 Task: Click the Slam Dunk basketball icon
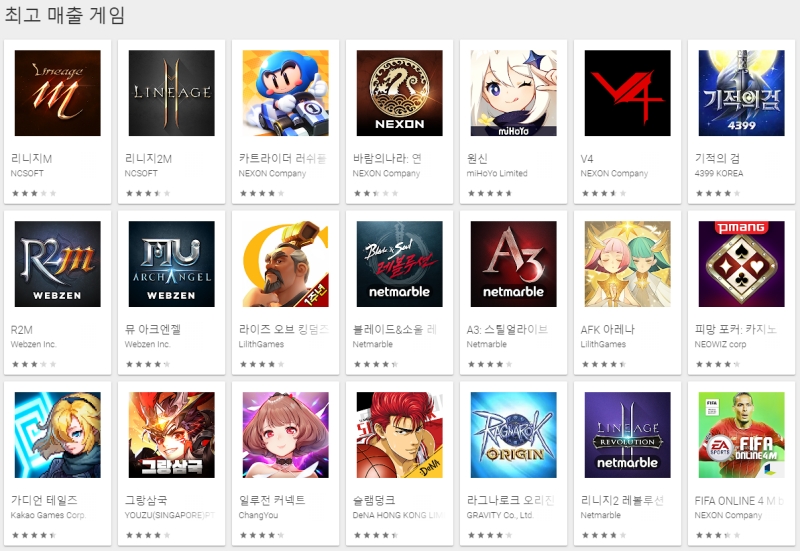pyautogui.click(x=399, y=435)
